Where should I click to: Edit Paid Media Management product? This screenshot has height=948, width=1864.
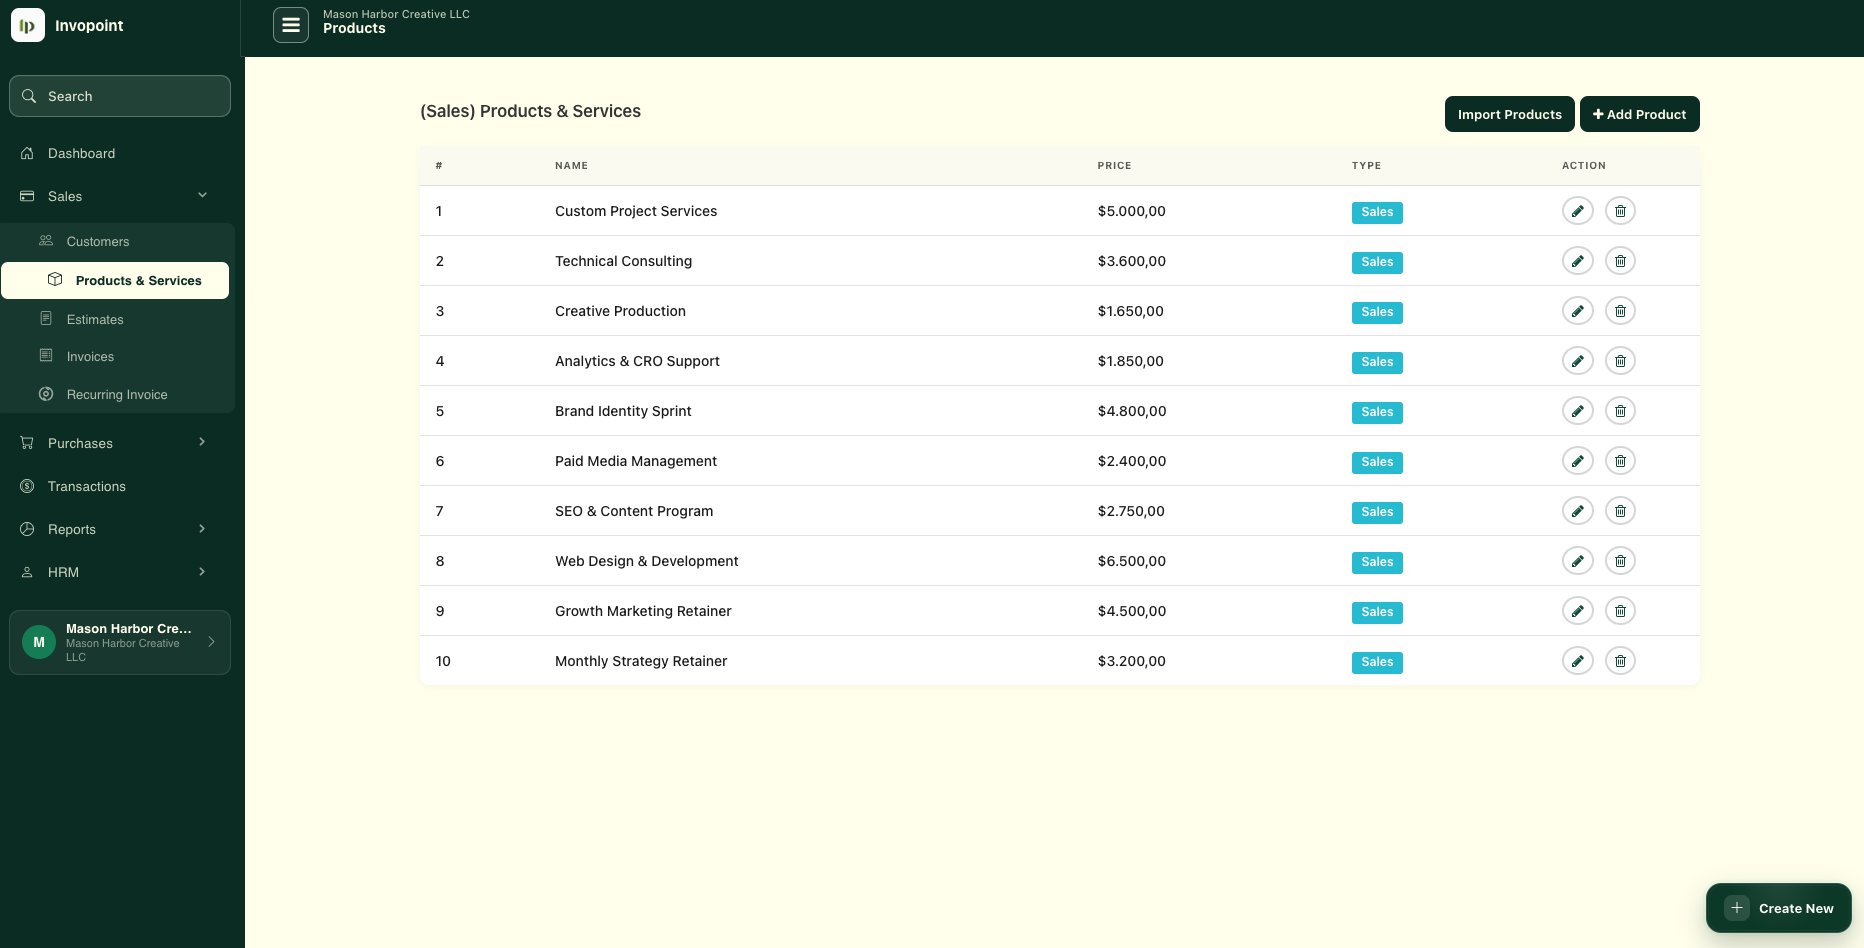[x=1577, y=461]
